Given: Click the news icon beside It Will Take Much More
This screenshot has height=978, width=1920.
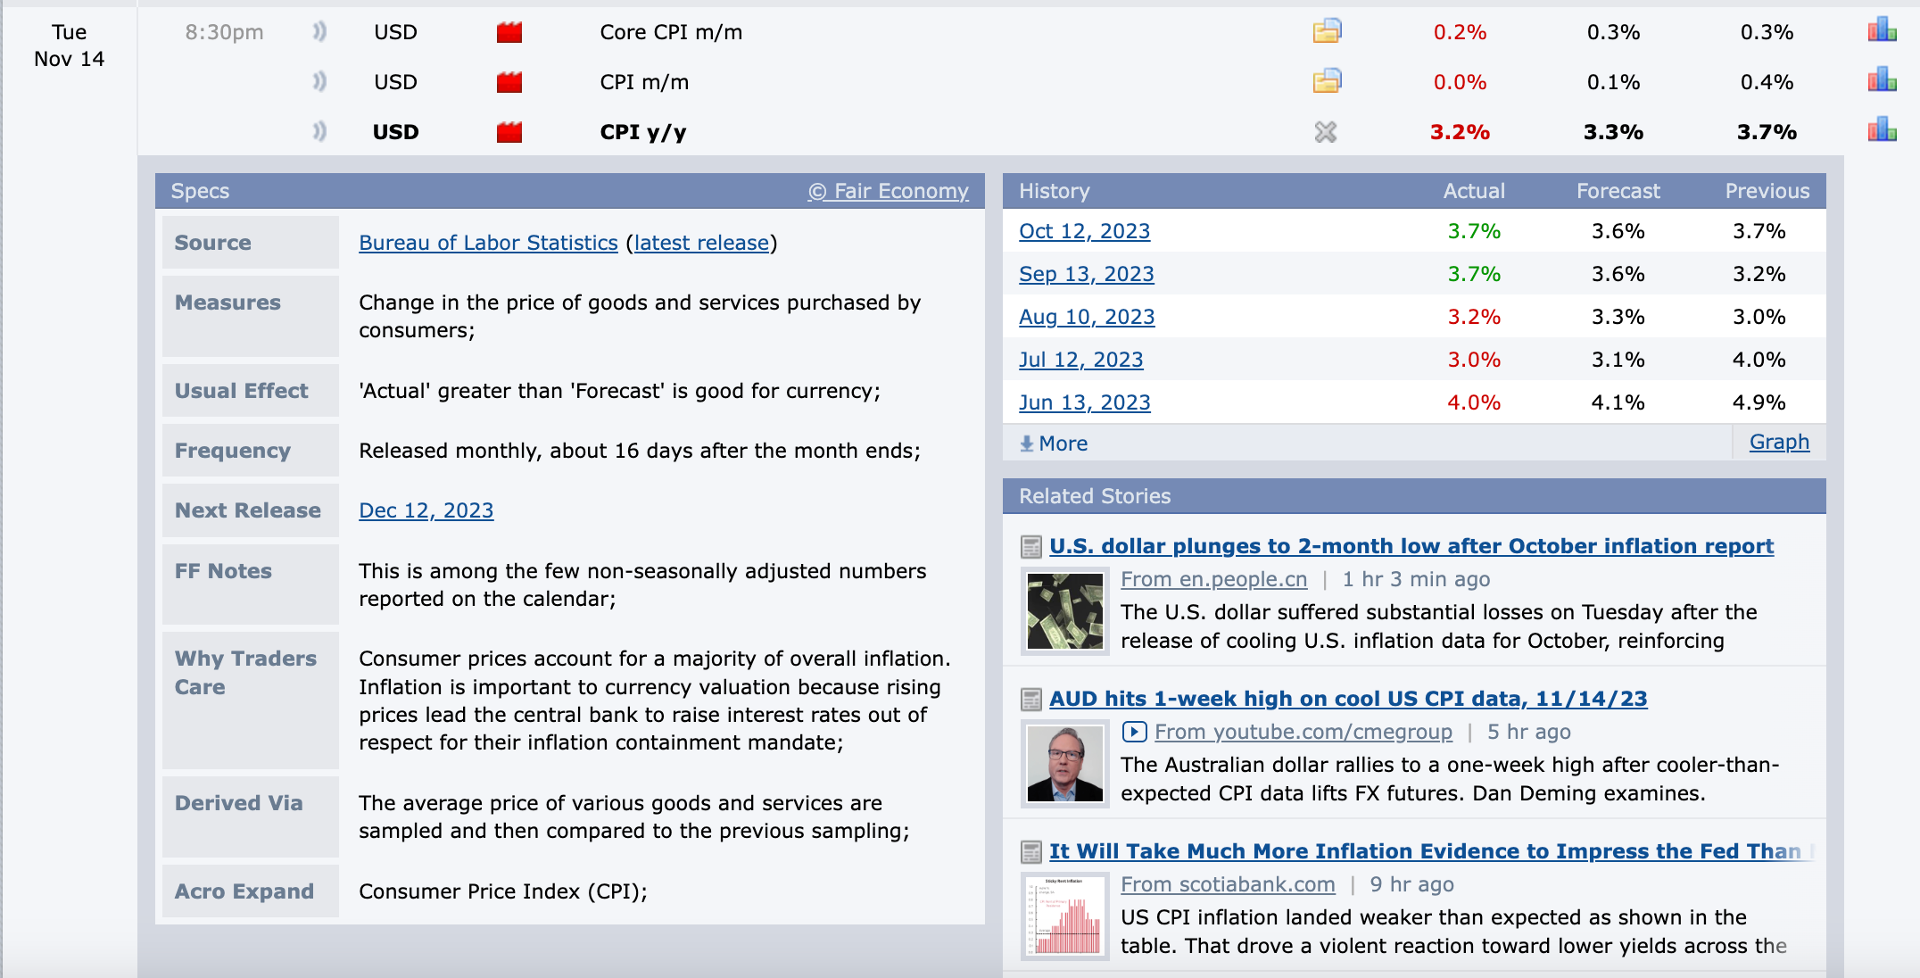Looking at the screenshot, I should pos(1031,852).
